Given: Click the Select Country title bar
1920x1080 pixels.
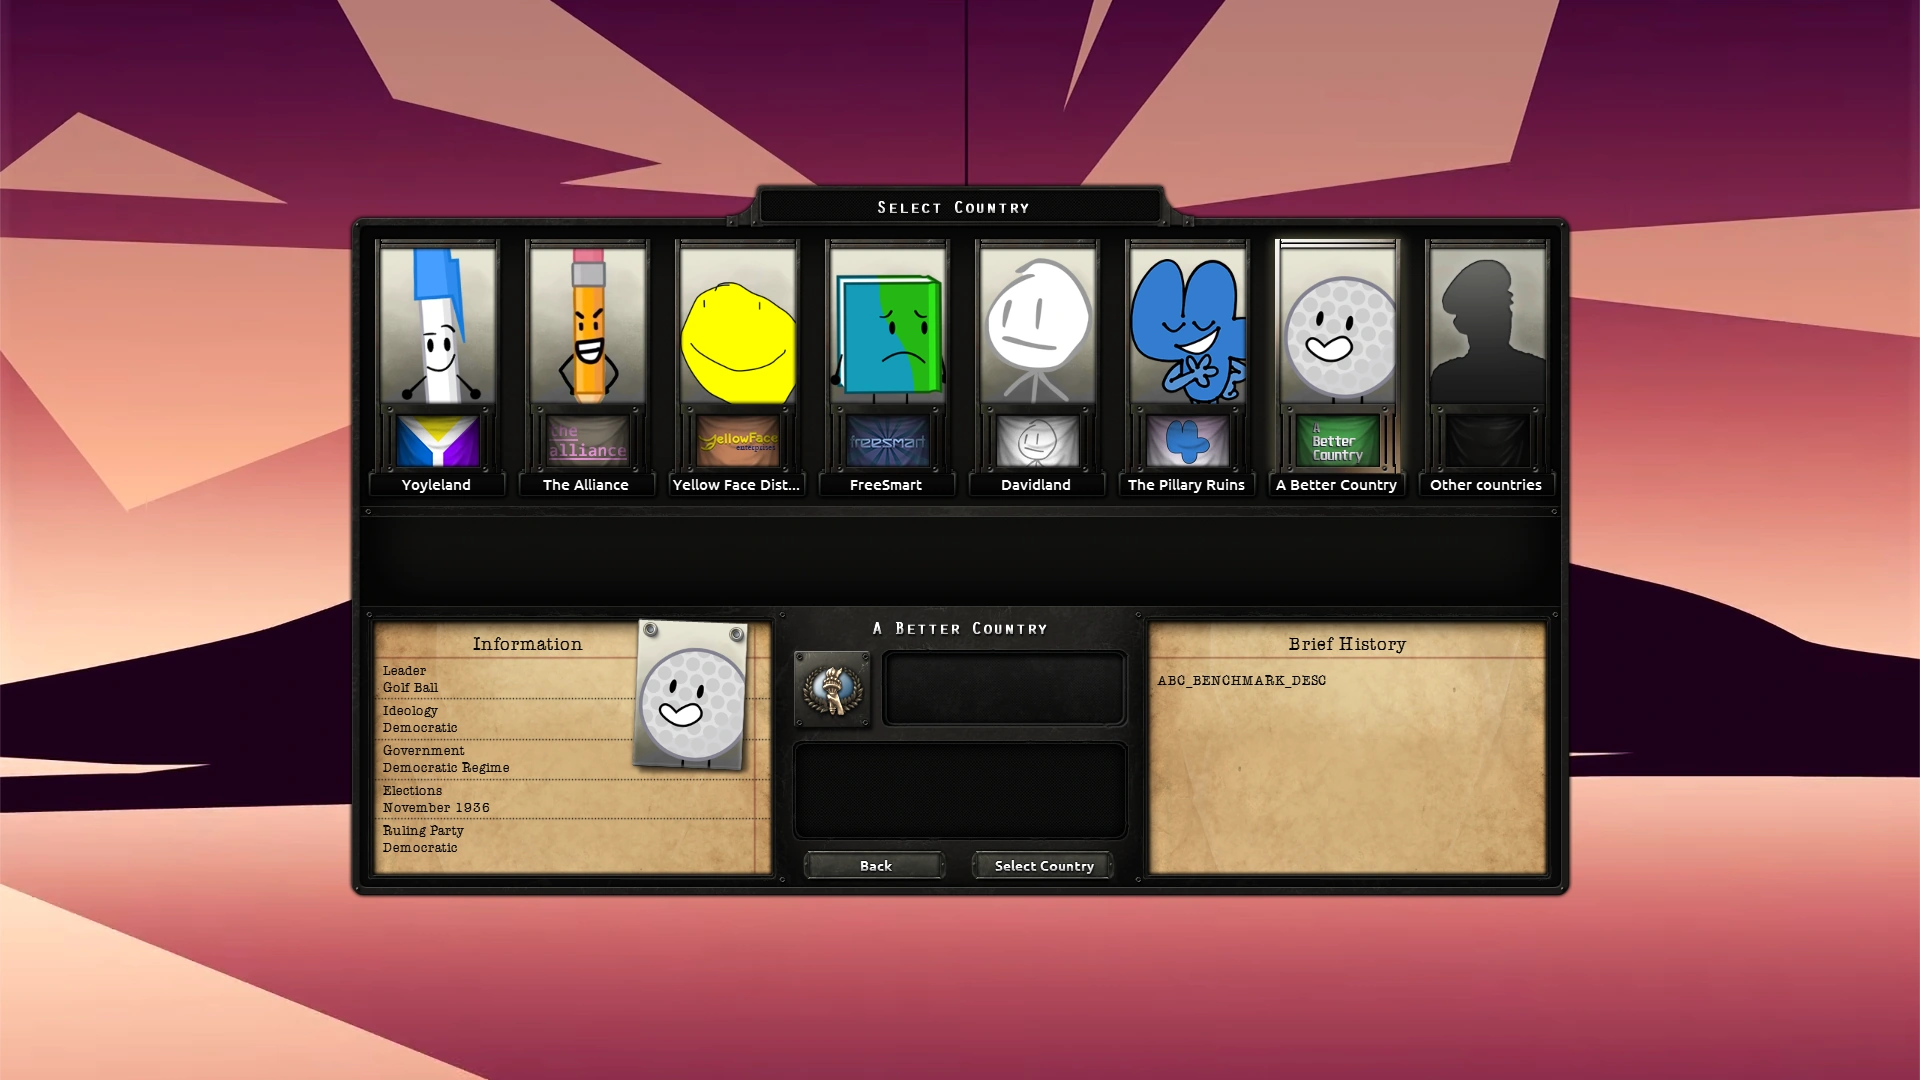Looking at the screenshot, I should point(953,207).
